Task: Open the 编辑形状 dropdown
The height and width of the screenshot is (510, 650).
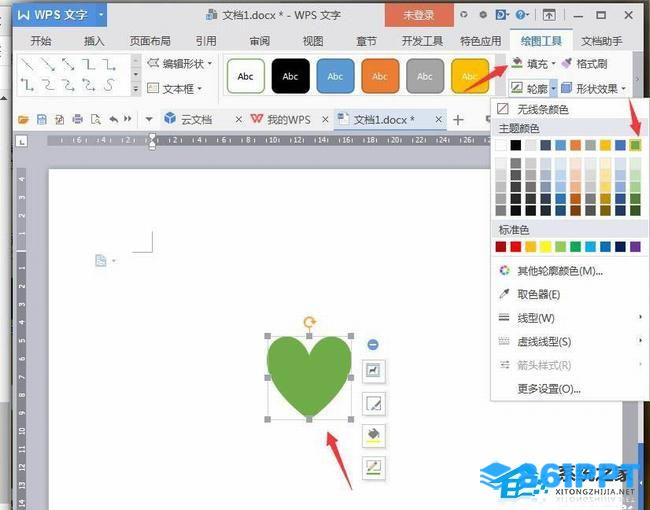Action: pos(180,63)
